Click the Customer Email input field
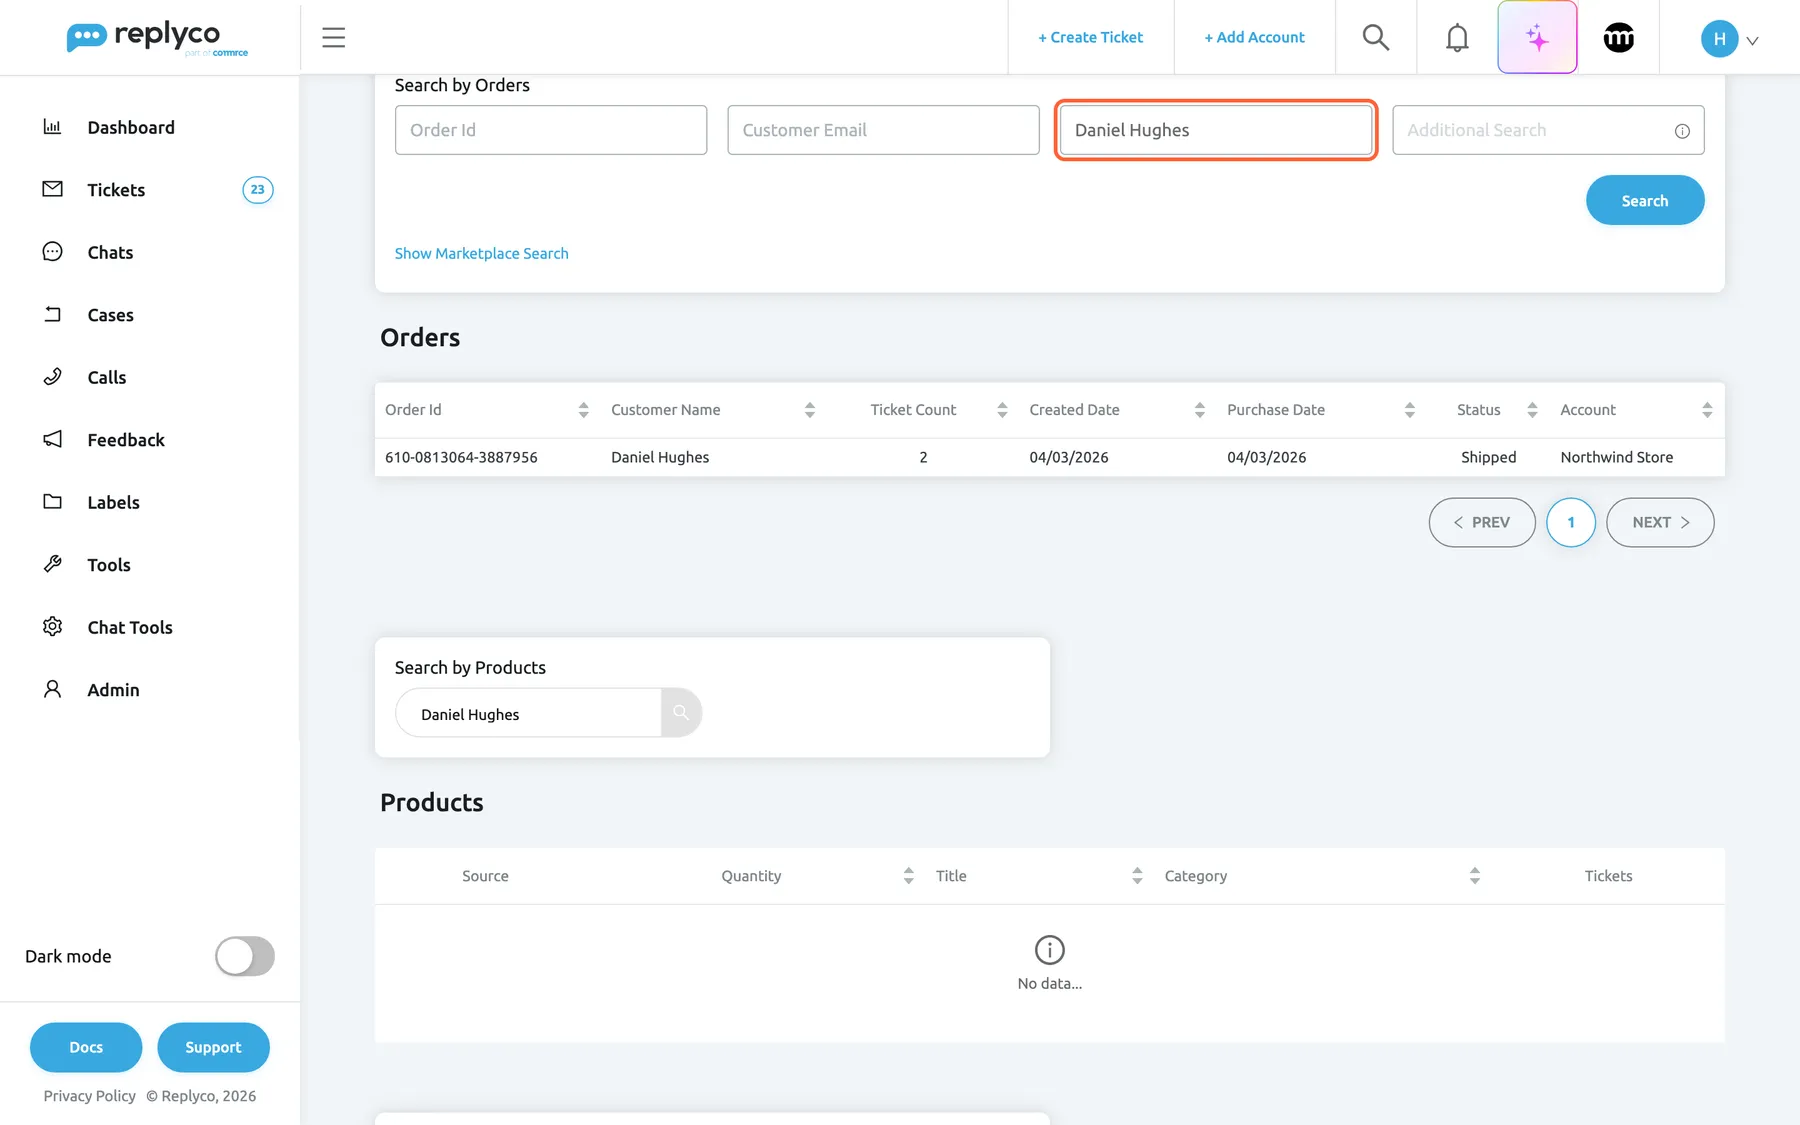The height and width of the screenshot is (1125, 1800). [883, 130]
